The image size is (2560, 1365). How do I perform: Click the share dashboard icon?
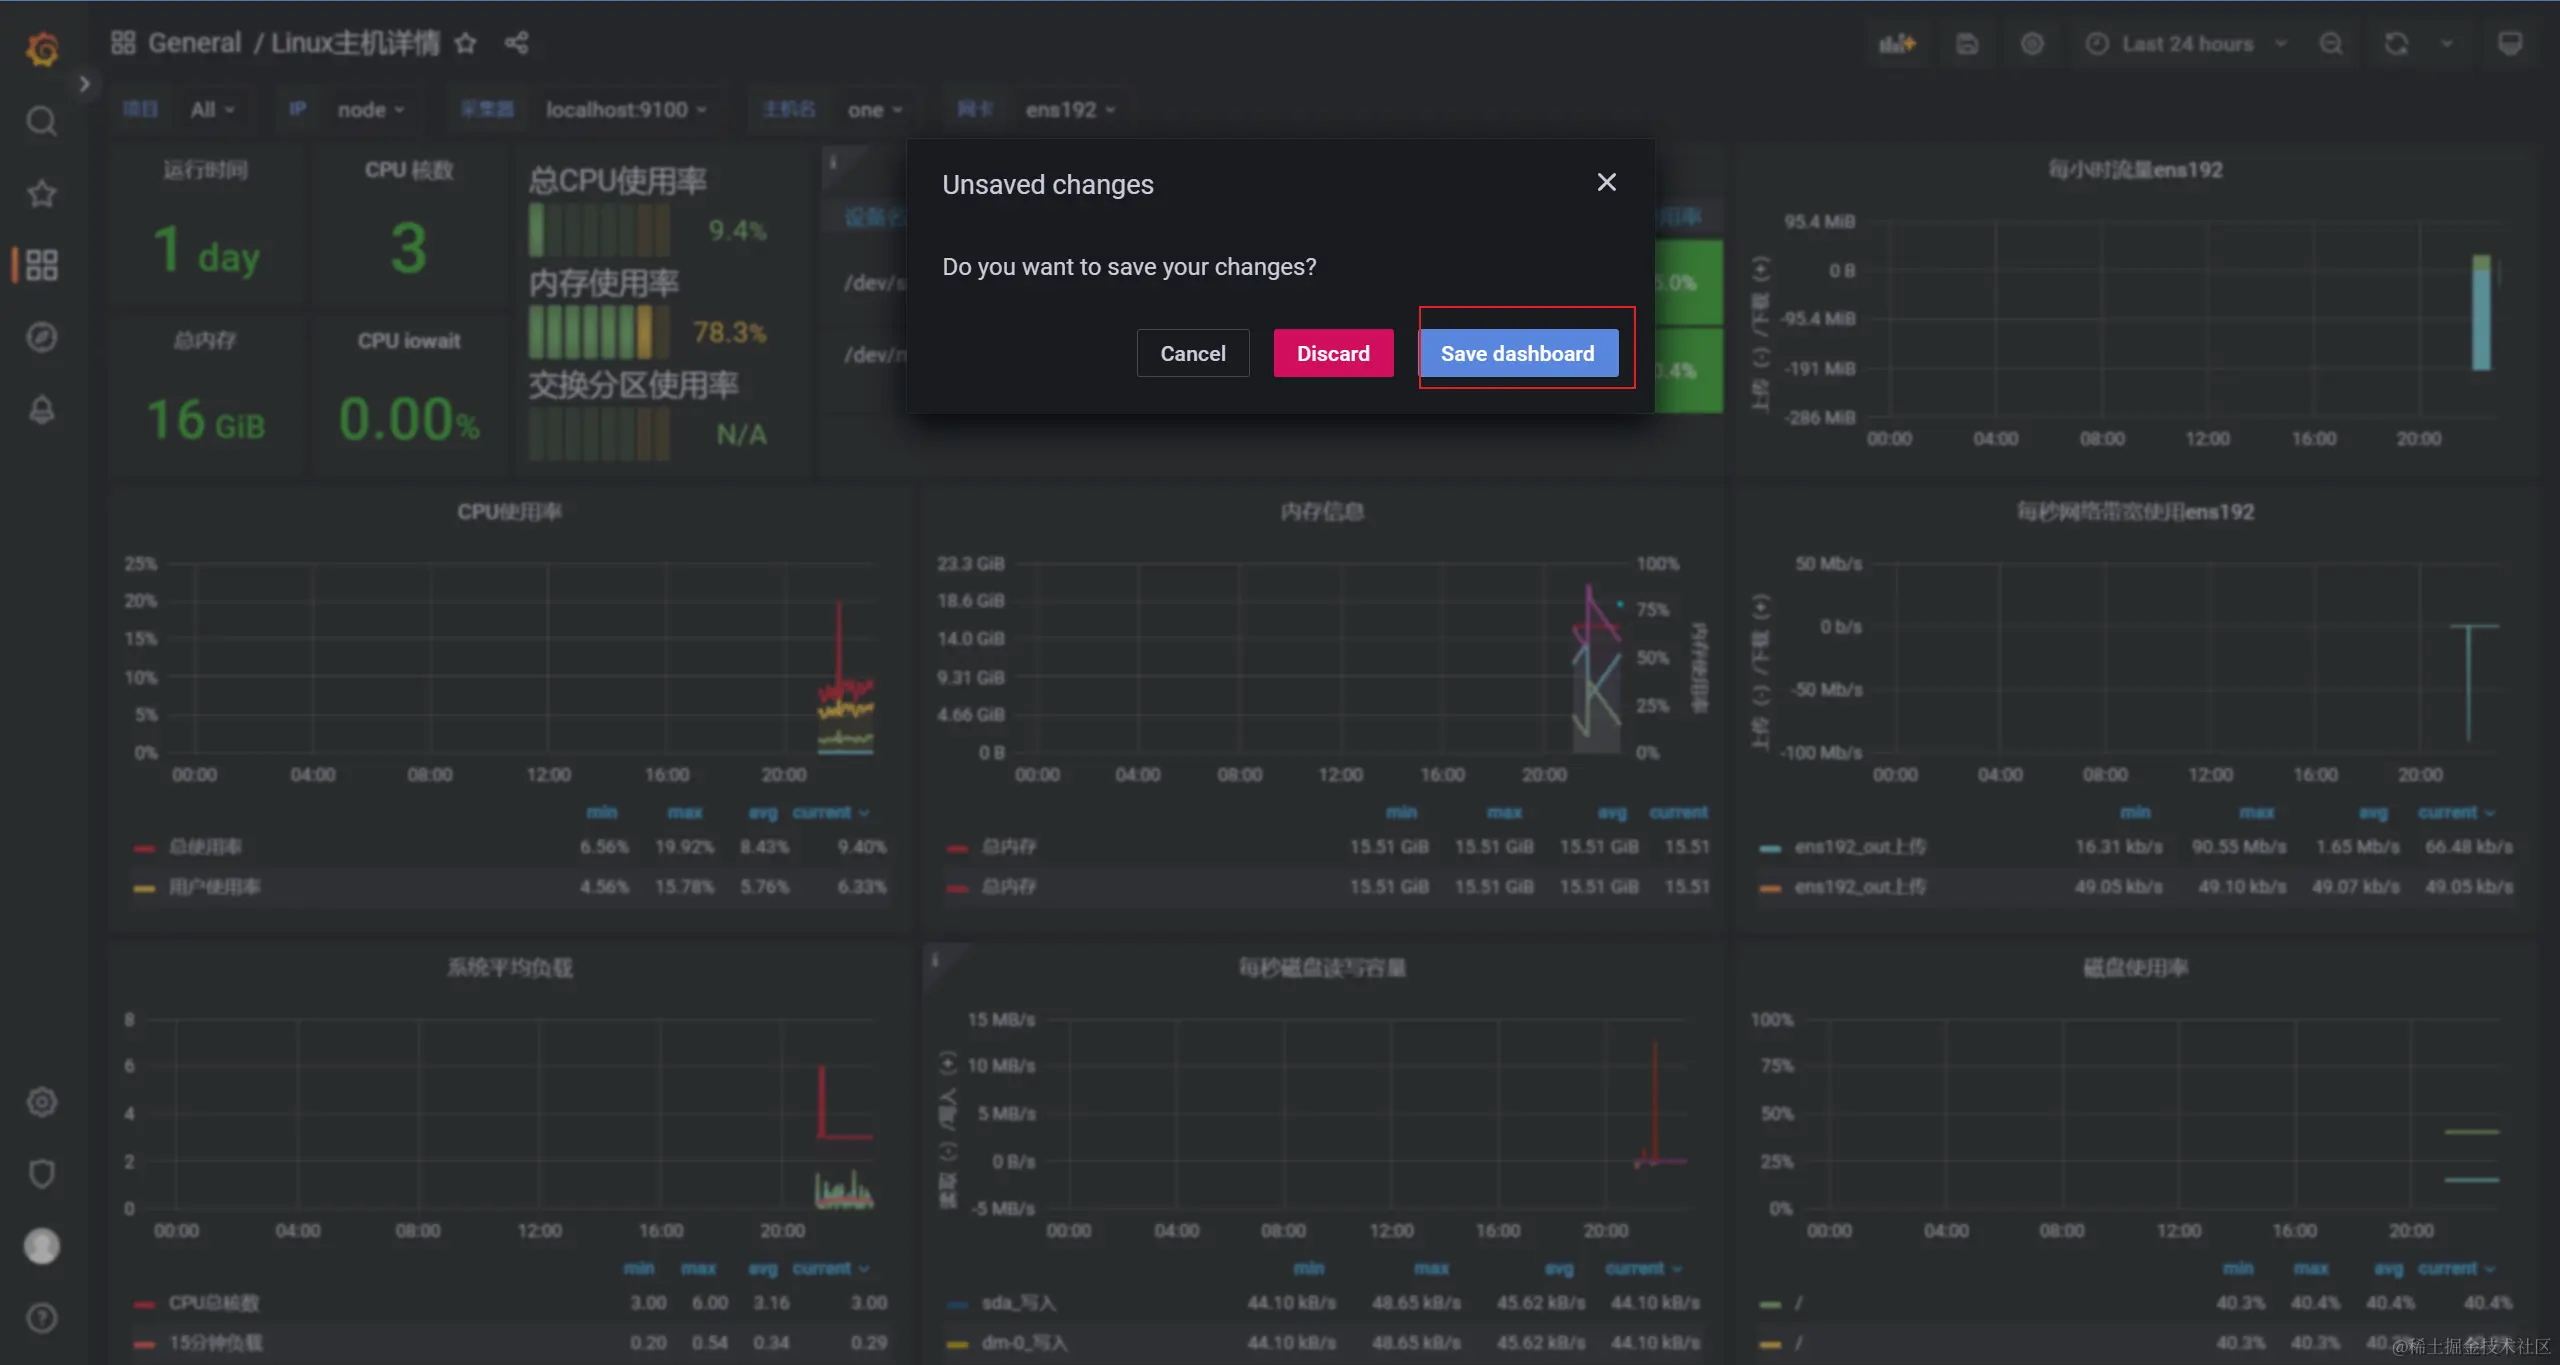pyautogui.click(x=516, y=43)
